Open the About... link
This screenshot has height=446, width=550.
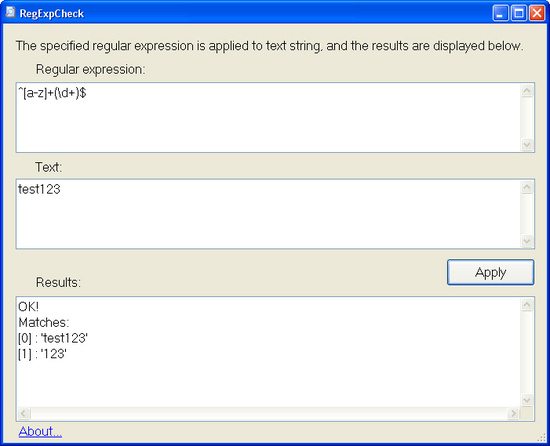[40, 431]
